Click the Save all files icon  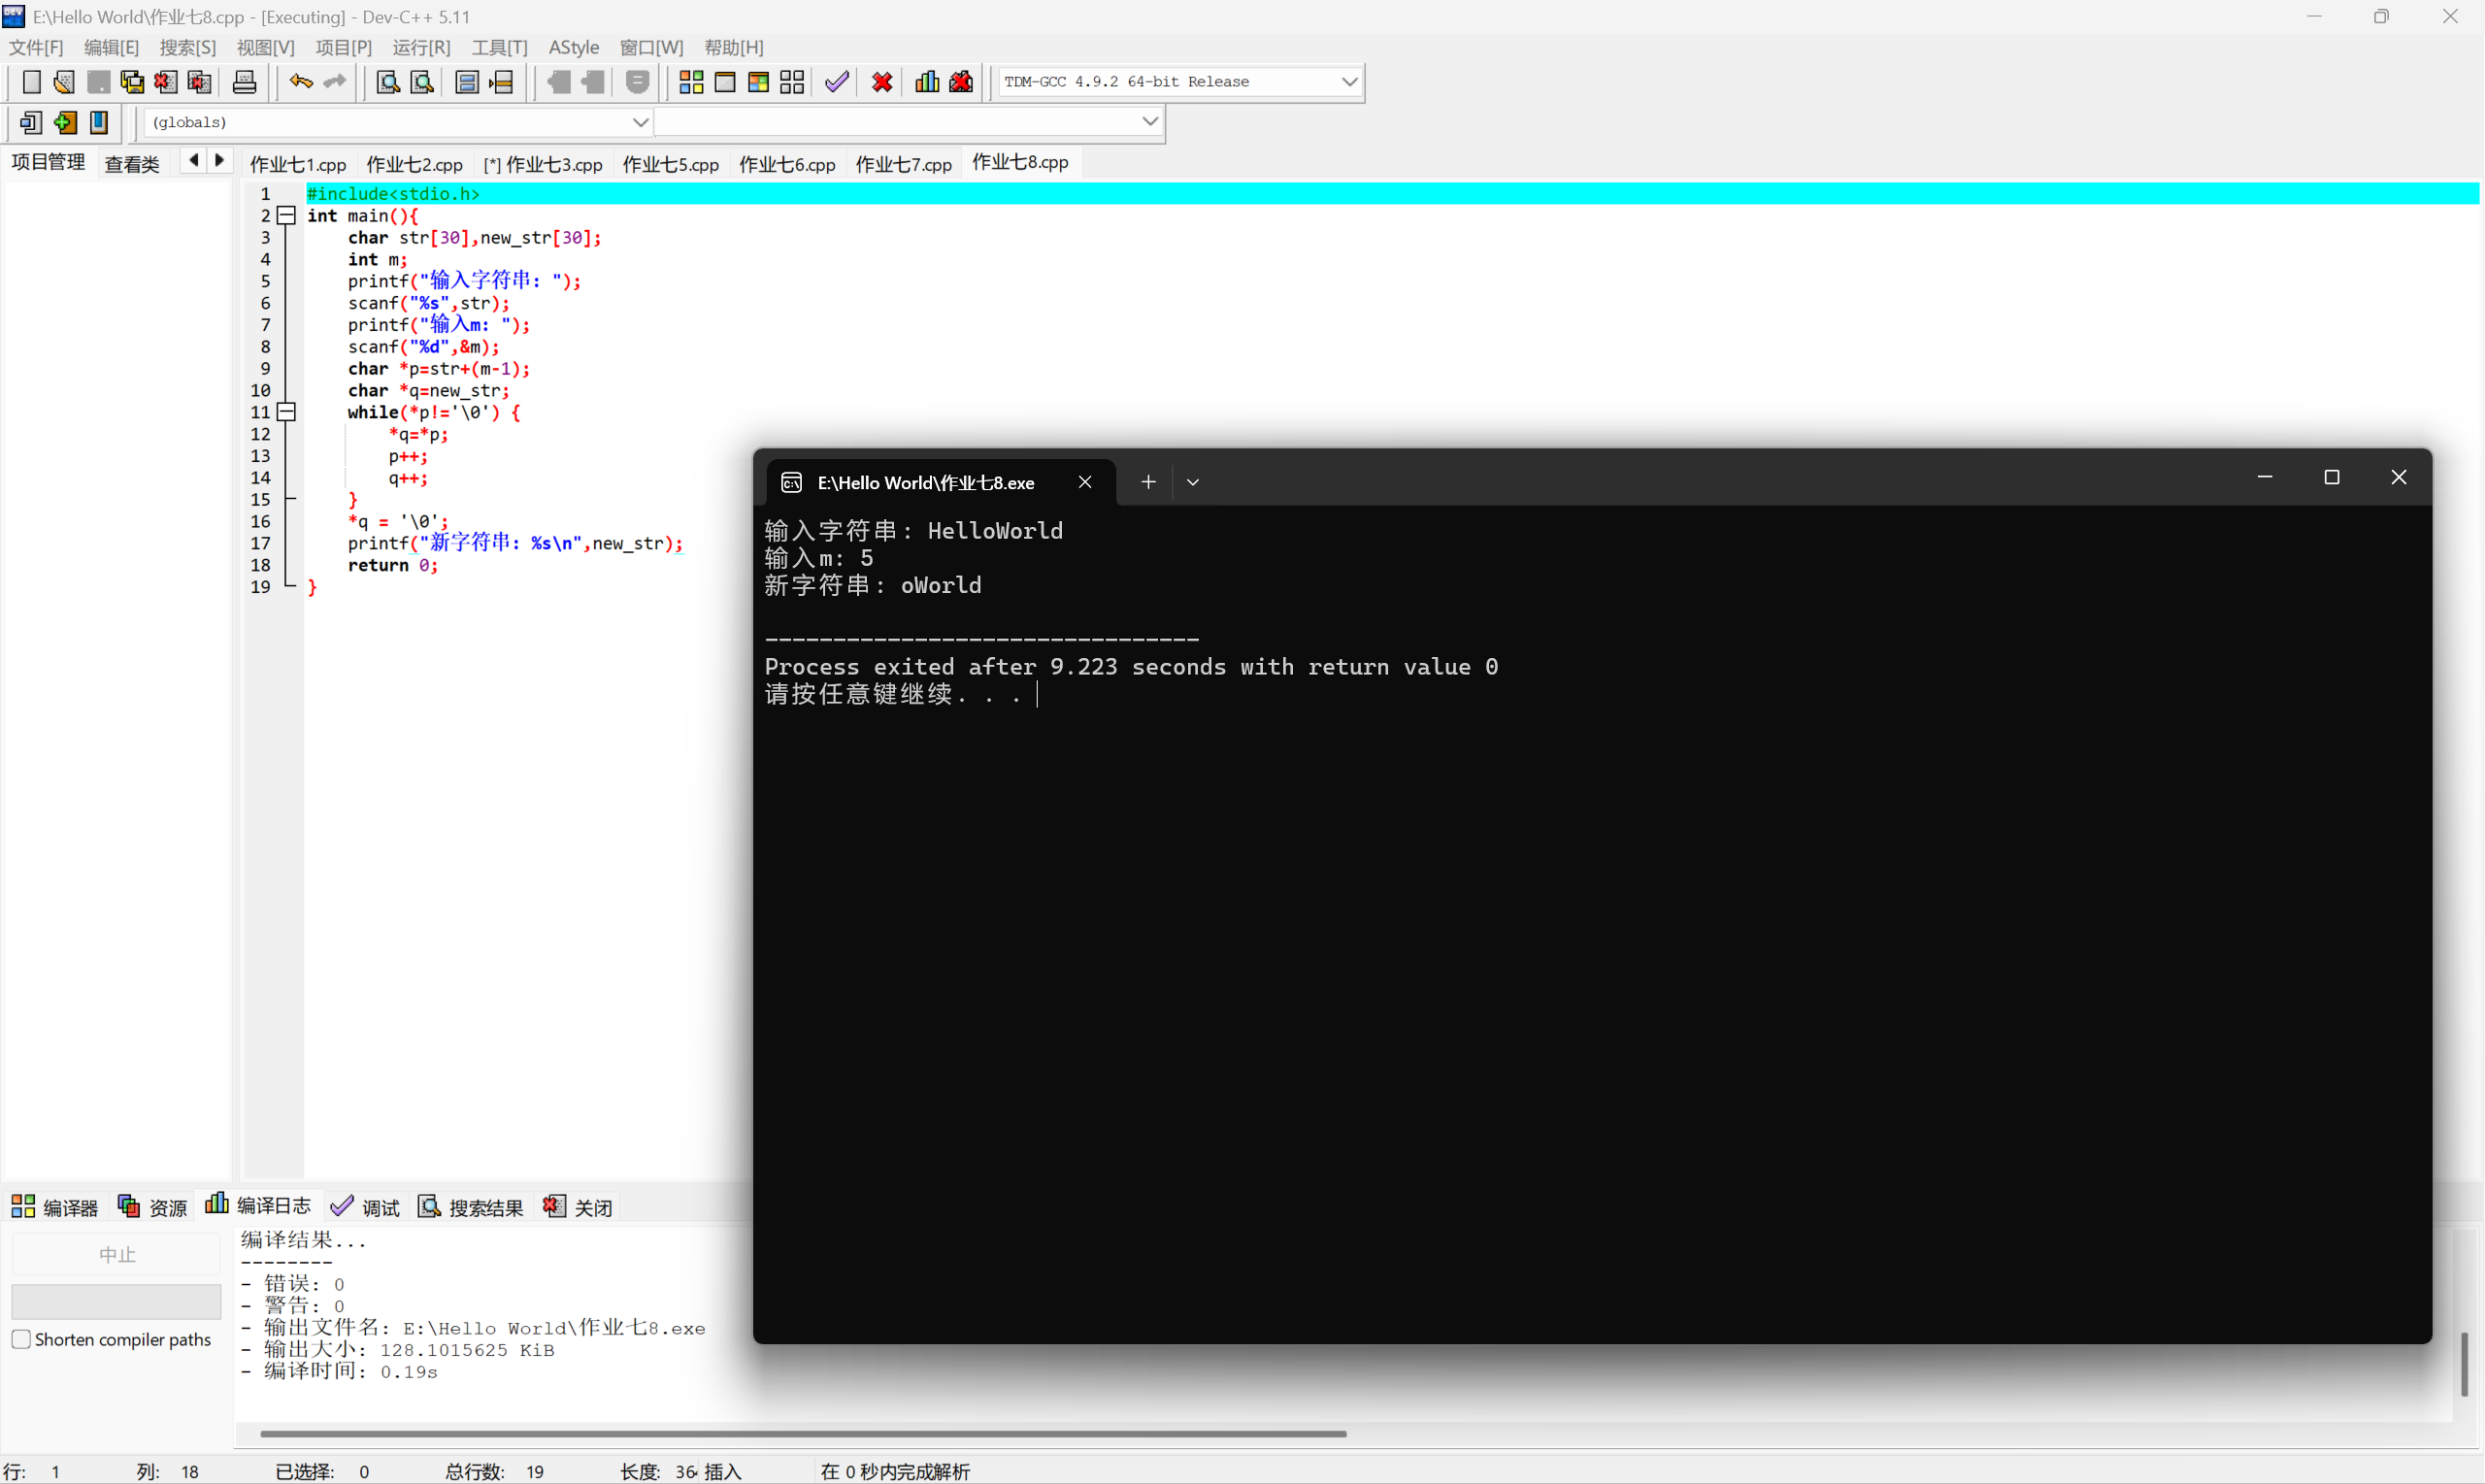132,82
